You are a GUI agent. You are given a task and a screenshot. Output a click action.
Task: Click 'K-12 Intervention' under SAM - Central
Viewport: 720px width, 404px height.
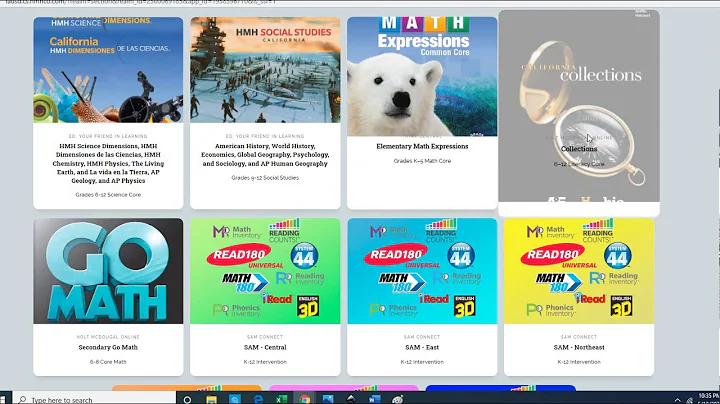coord(265,362)
